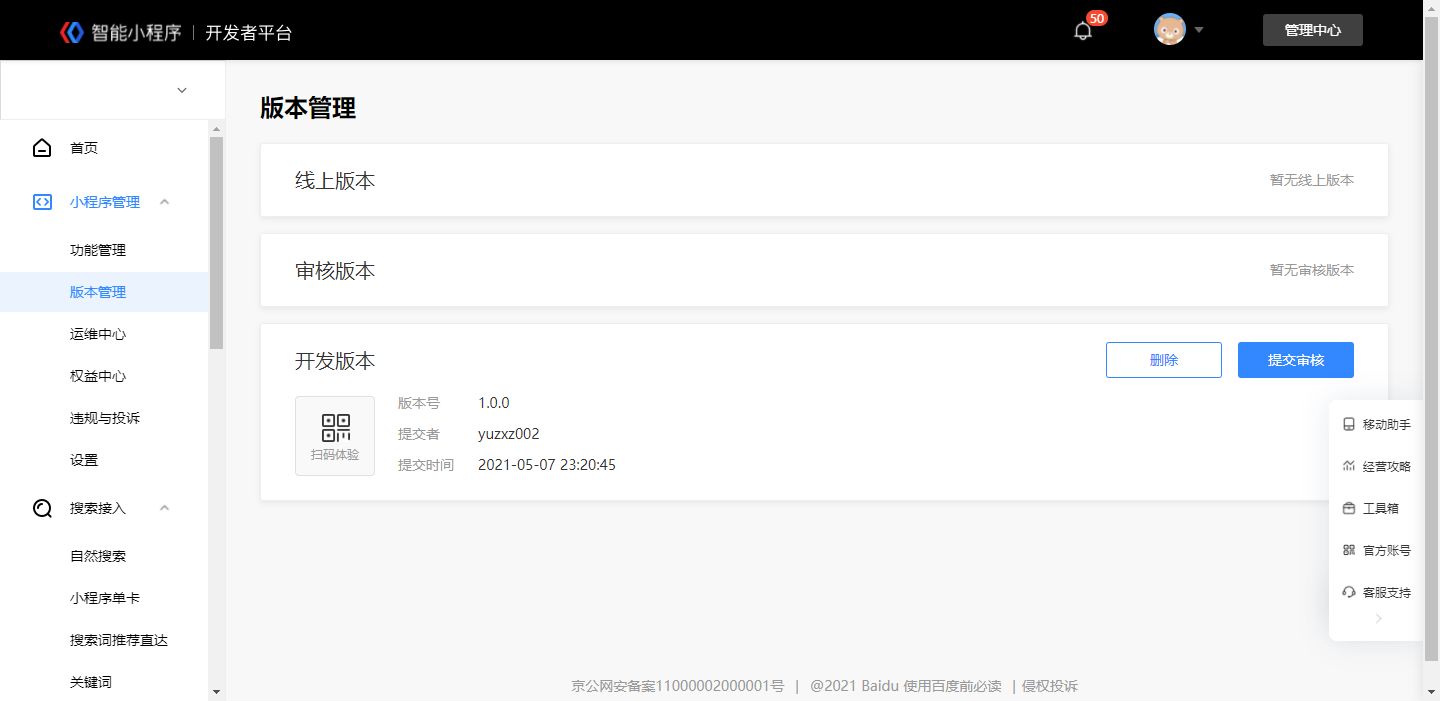Image resolution: width=1440 pixels, height=701 pixels.
Task: Go to 功能管理 in the sidebar
Action: (x=98, y=250)
